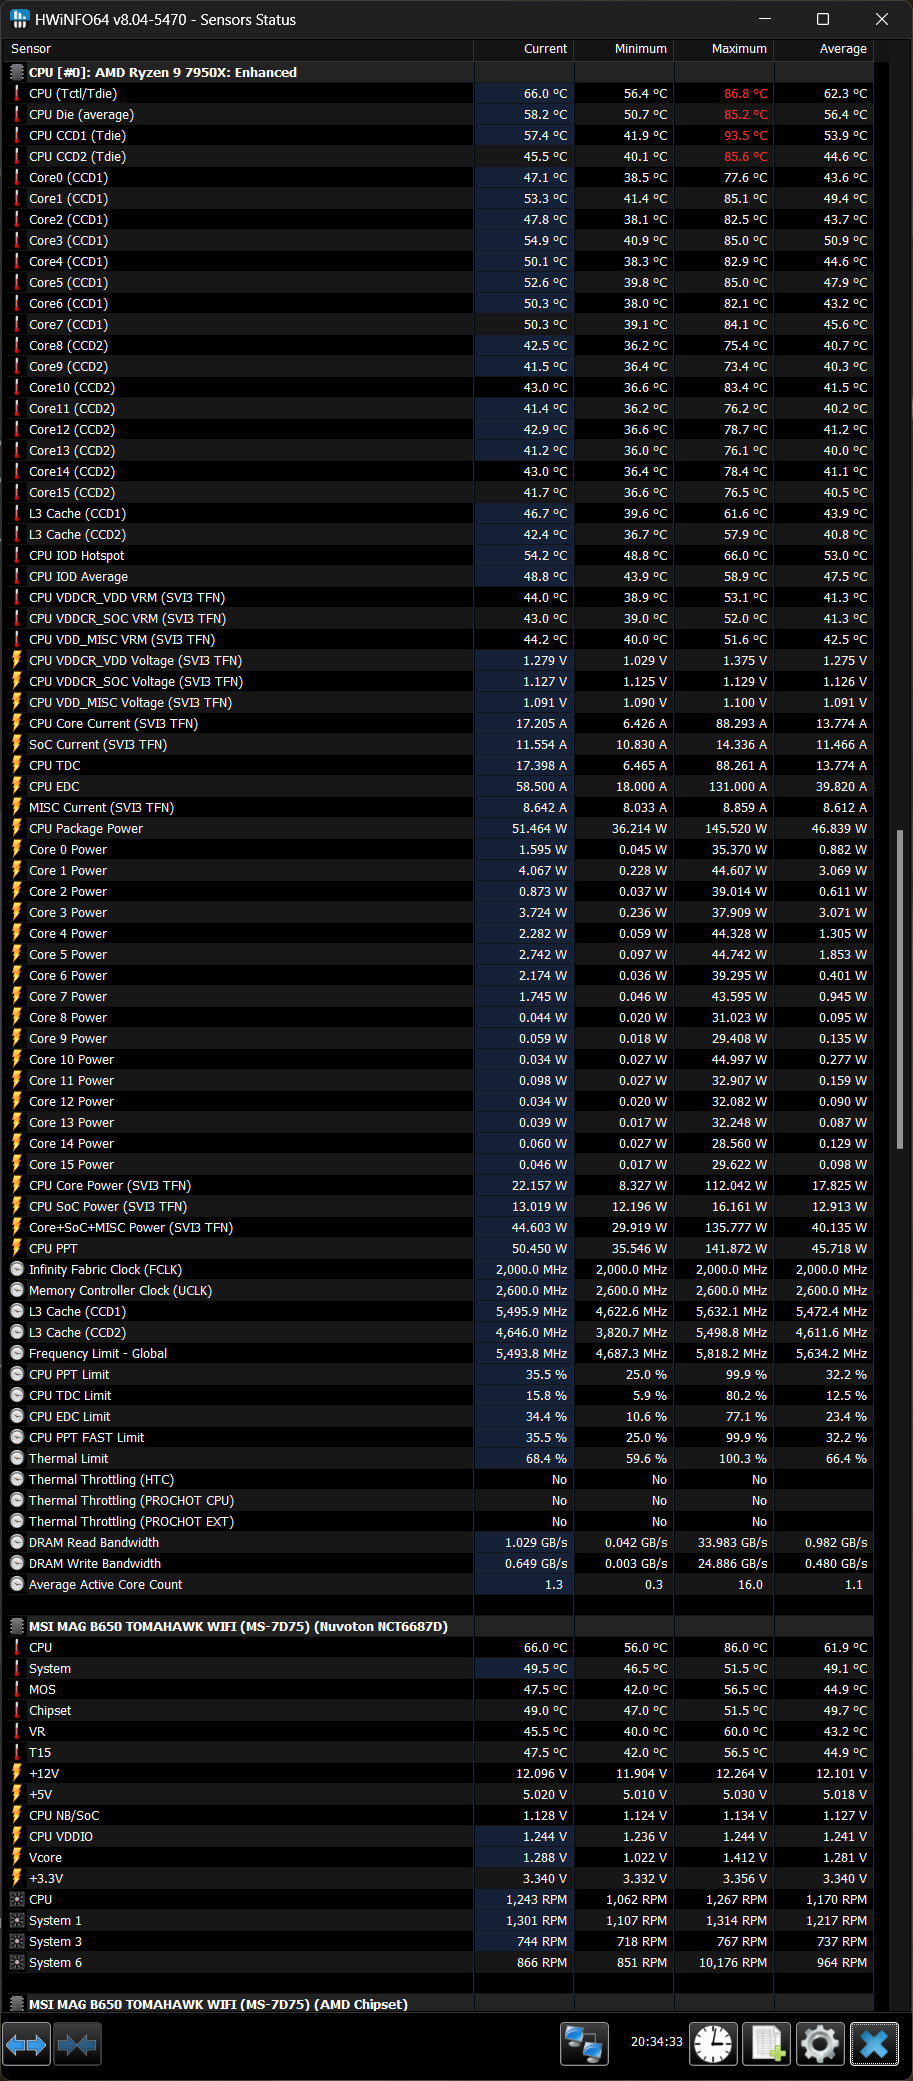Start logging with the sheet-plus icon
Screen dimensions: 913x2081
(767, 2045)
